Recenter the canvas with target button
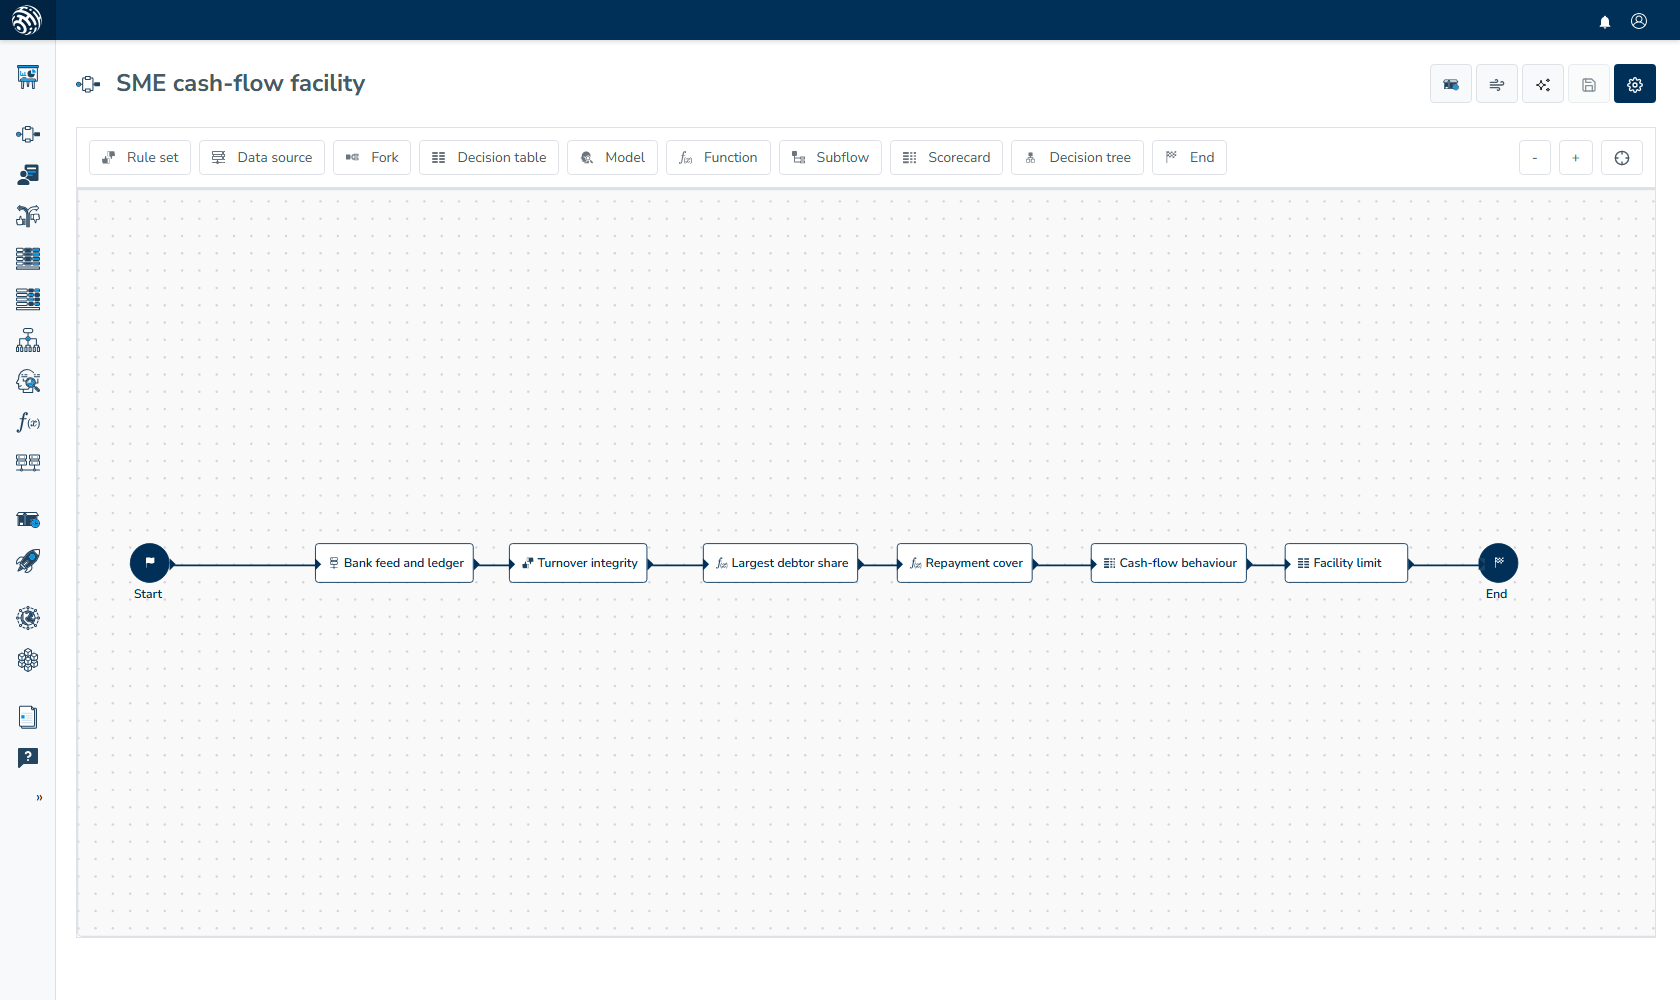The image size is (1680, 1000). [x=1622, y=157]
